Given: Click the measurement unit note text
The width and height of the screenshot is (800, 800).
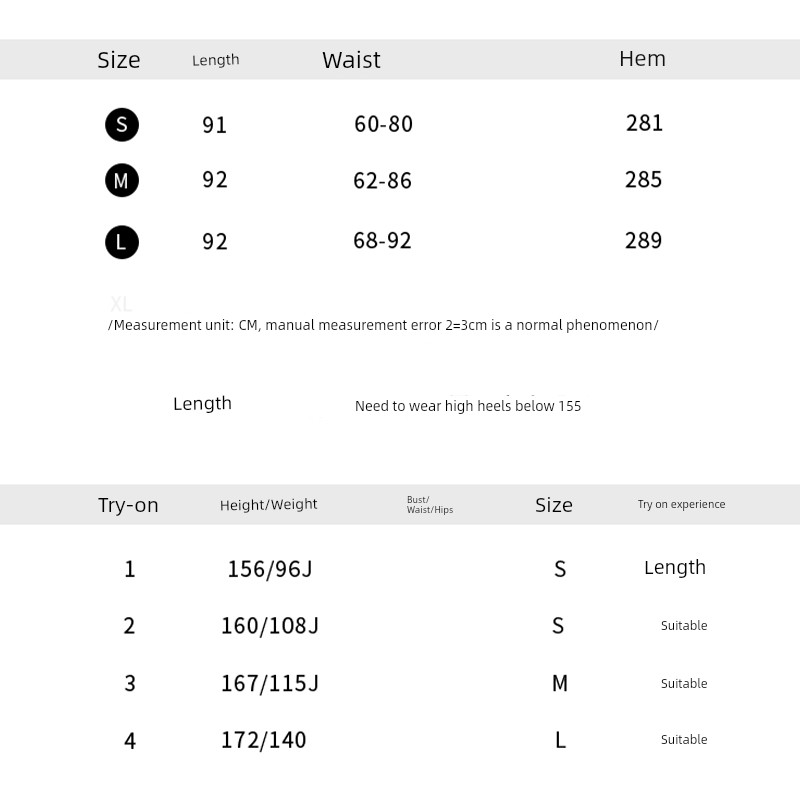Looking at the screenshot, I should pyautogui.click(x=383, y=326).
